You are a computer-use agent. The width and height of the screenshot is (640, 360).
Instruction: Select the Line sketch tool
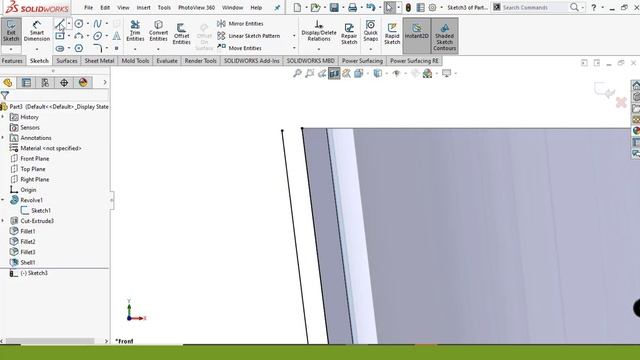click(60, 24)
